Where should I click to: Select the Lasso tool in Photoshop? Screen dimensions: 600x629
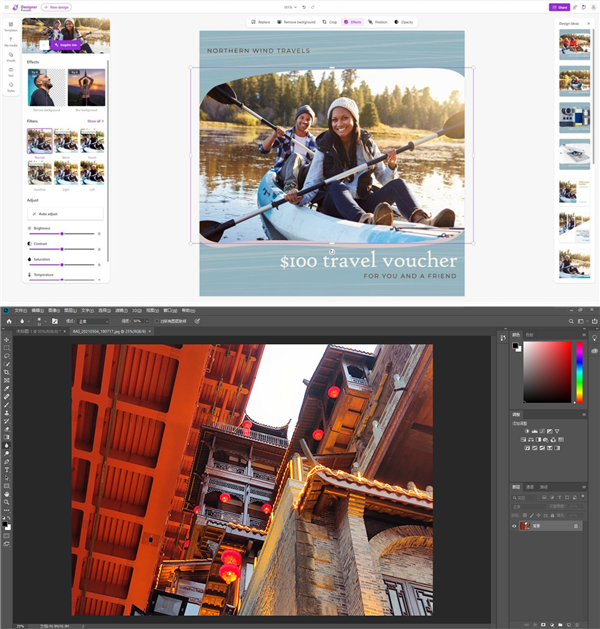tap(6, 356)
